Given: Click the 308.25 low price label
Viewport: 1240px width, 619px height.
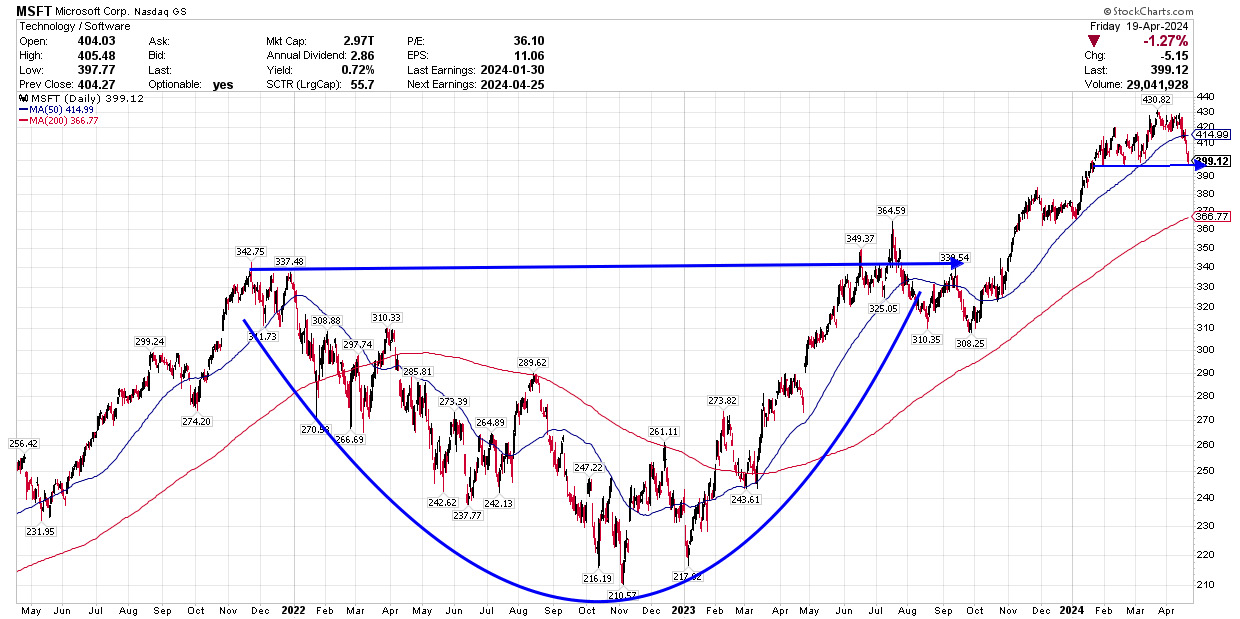Looking at the screenshot, I should pos(970,343).
